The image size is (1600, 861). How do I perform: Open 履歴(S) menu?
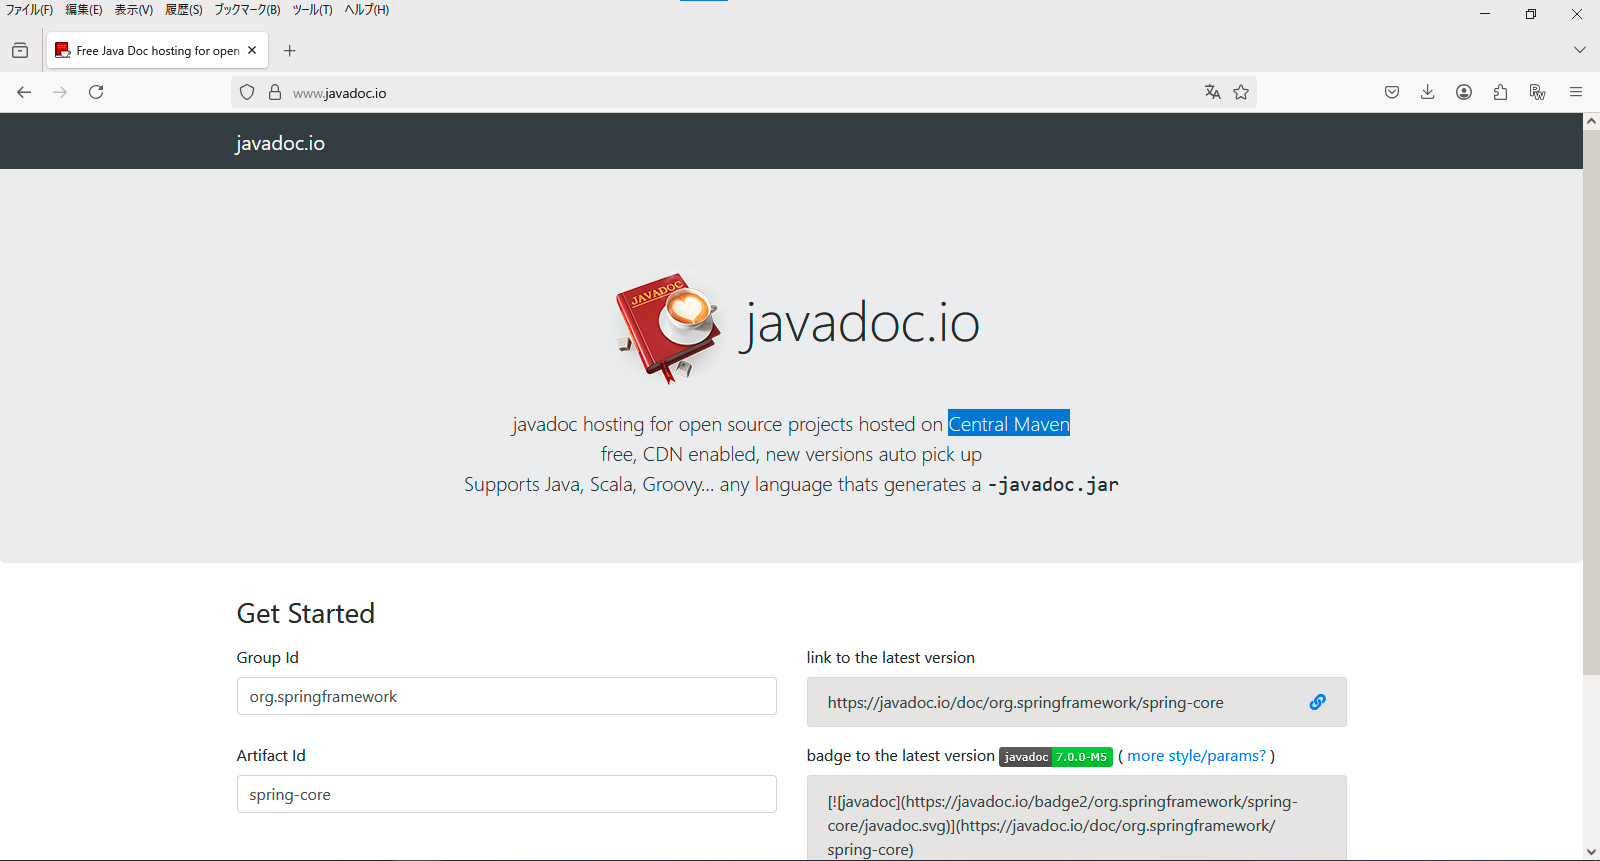[x=184, y=10]
